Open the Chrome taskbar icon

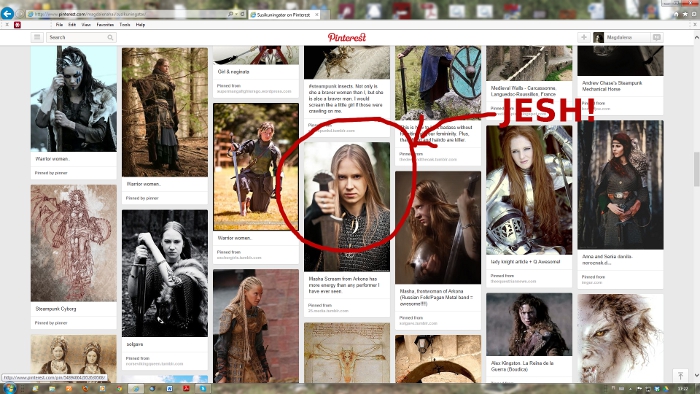pyautogui.click(x=119, y=389)
